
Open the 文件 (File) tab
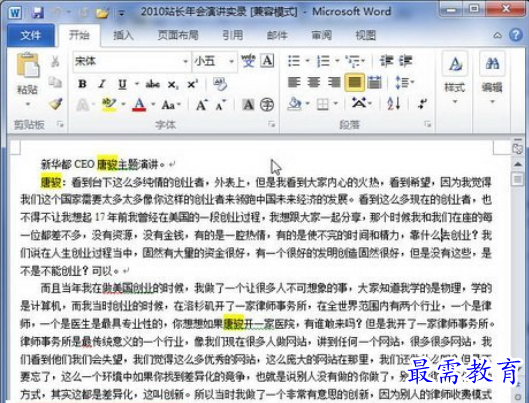tap(31, 35)
